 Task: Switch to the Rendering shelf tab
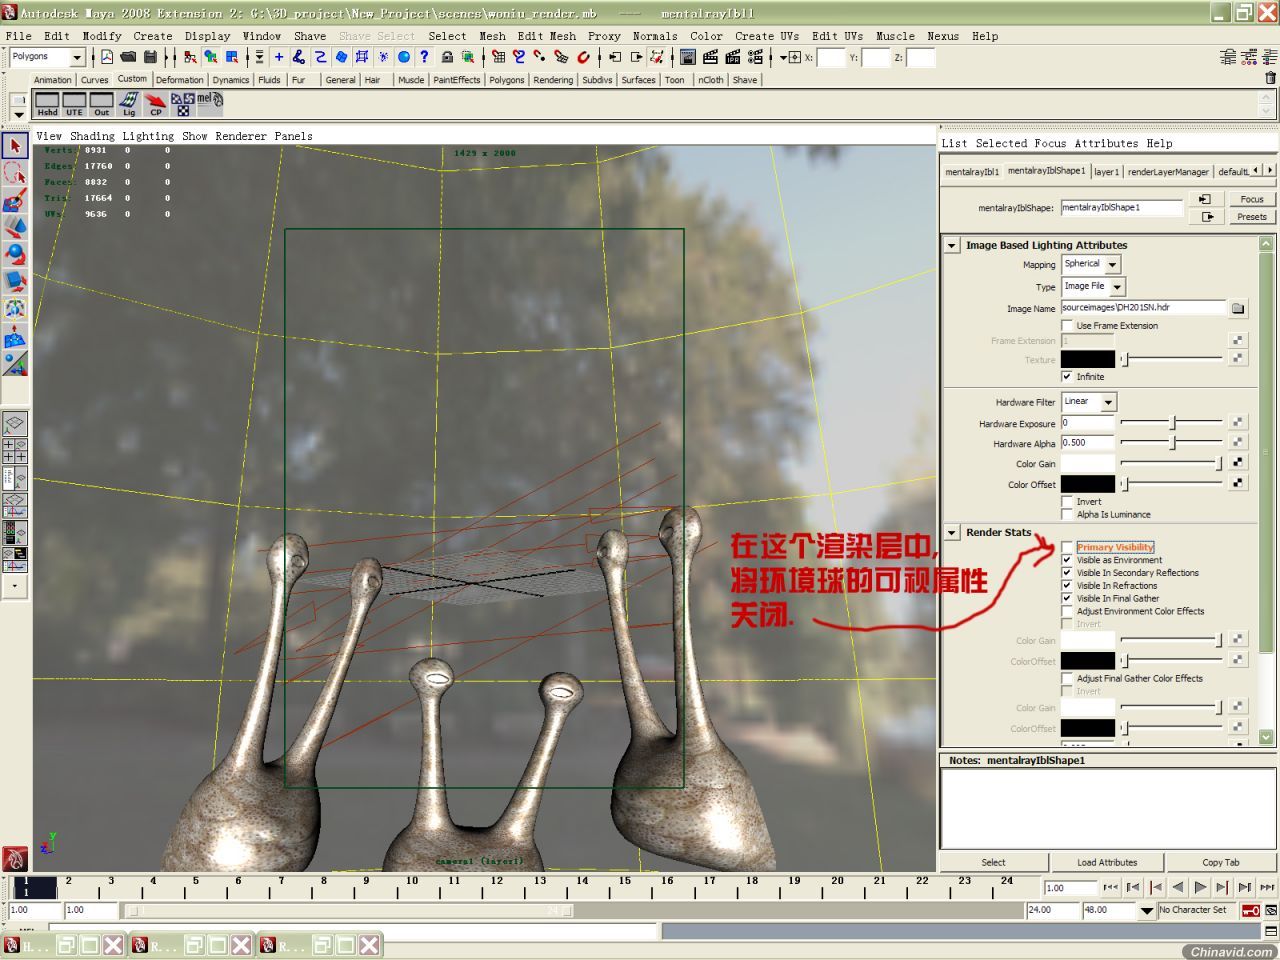[x=553, y=80]
